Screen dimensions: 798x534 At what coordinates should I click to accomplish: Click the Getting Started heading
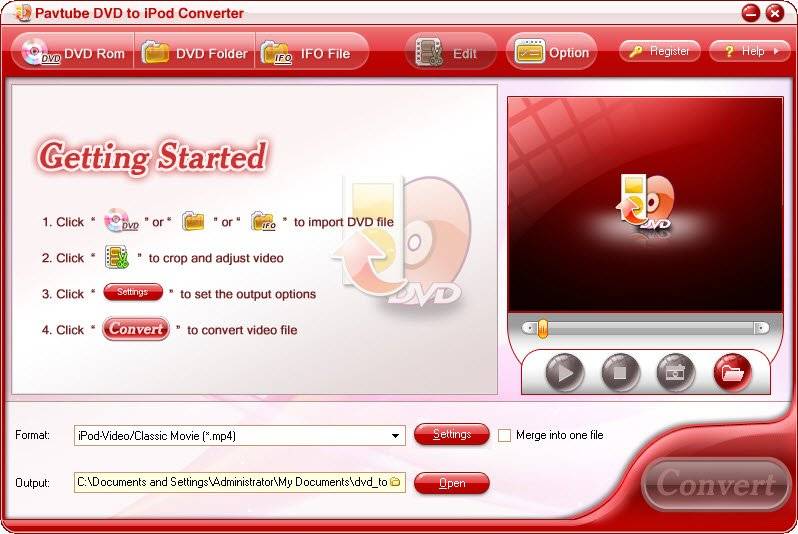pos(152,157)
